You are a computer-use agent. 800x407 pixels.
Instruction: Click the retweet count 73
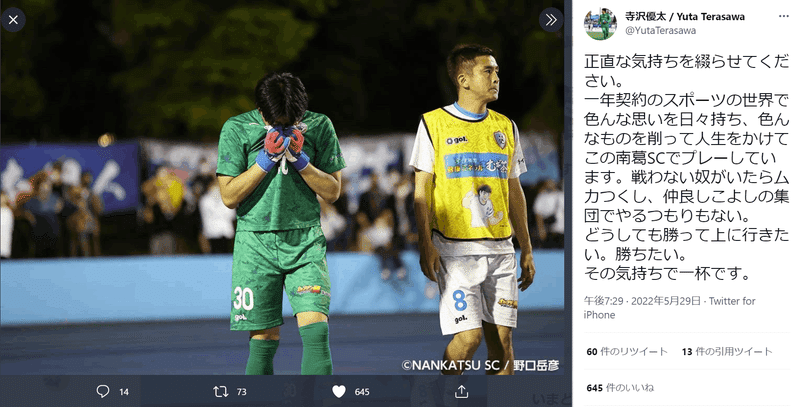click(x=242, y=392)
